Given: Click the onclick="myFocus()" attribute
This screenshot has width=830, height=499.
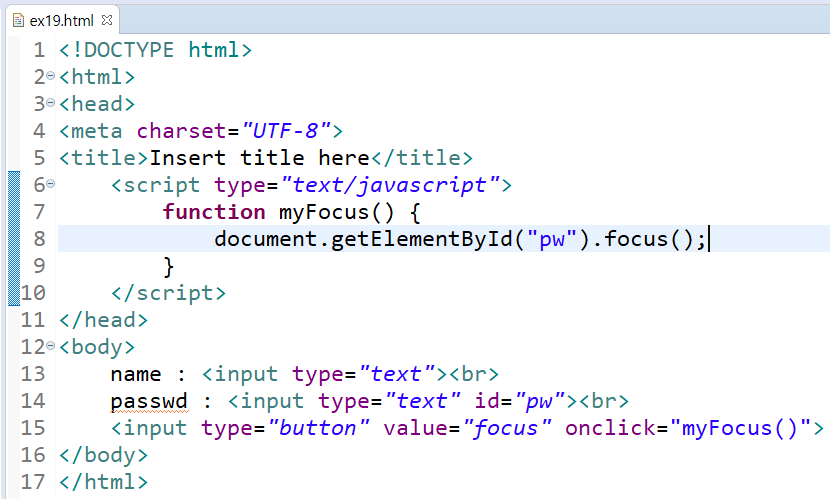Looking at the screenshot, I should (x=688, y=428).
